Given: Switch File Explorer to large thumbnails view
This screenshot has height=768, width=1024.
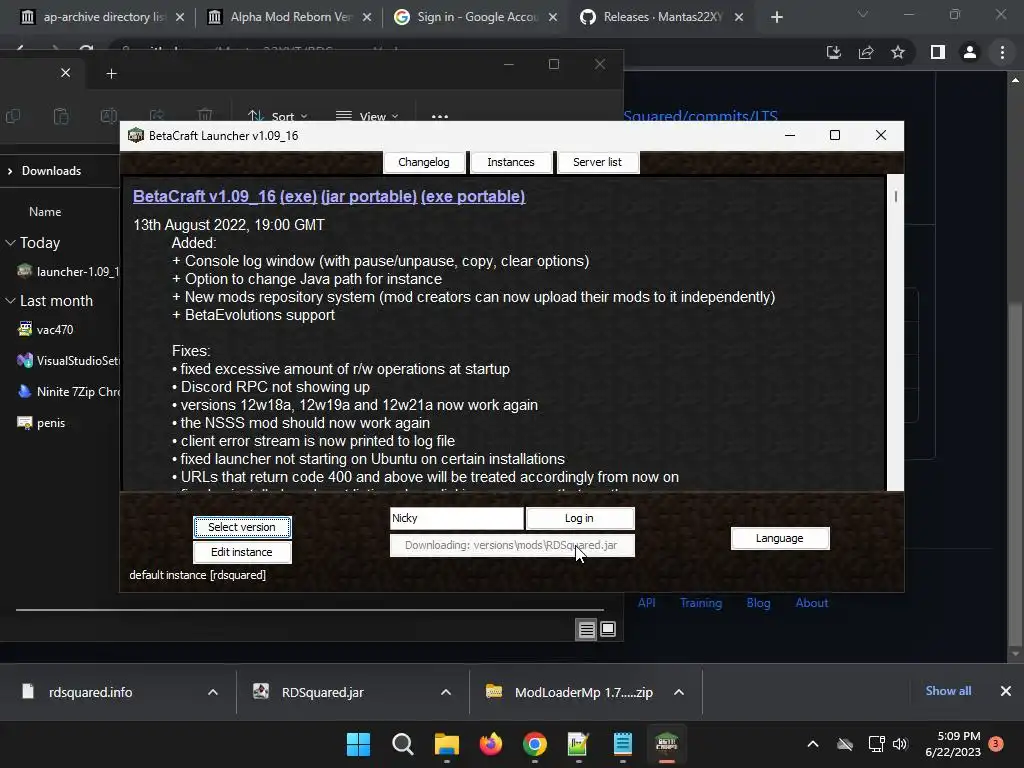Looking at the screenshot, I should coord(608,629).
